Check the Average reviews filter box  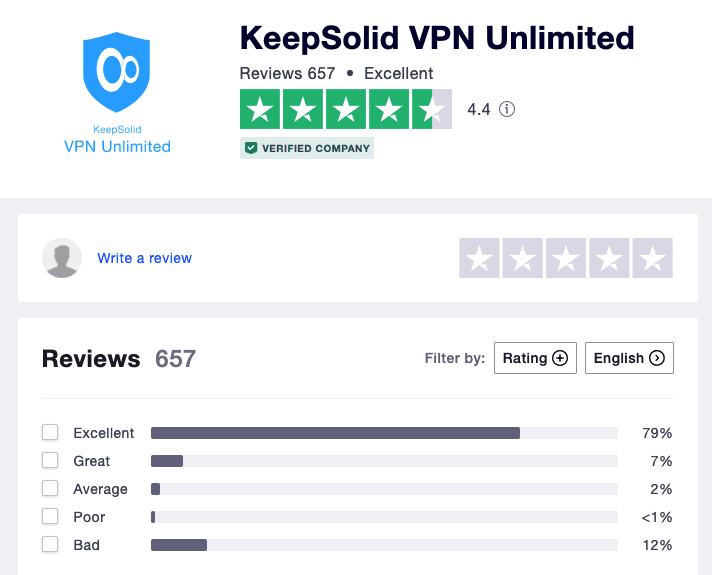point(50,489)
